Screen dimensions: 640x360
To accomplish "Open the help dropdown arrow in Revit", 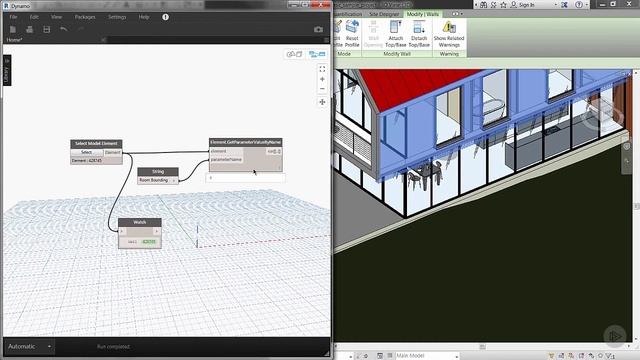I will pyautogui.click(x=587, y=5).
